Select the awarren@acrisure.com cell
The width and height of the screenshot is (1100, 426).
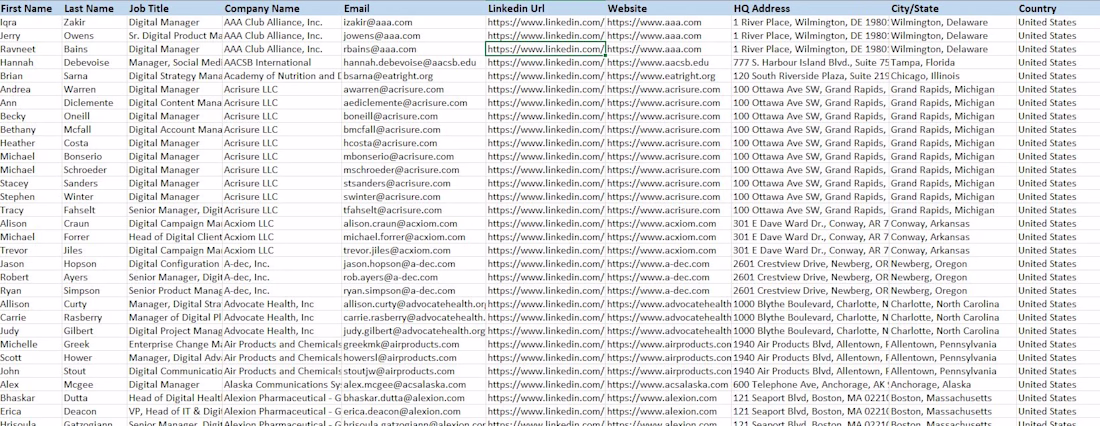tap(414, 89)
